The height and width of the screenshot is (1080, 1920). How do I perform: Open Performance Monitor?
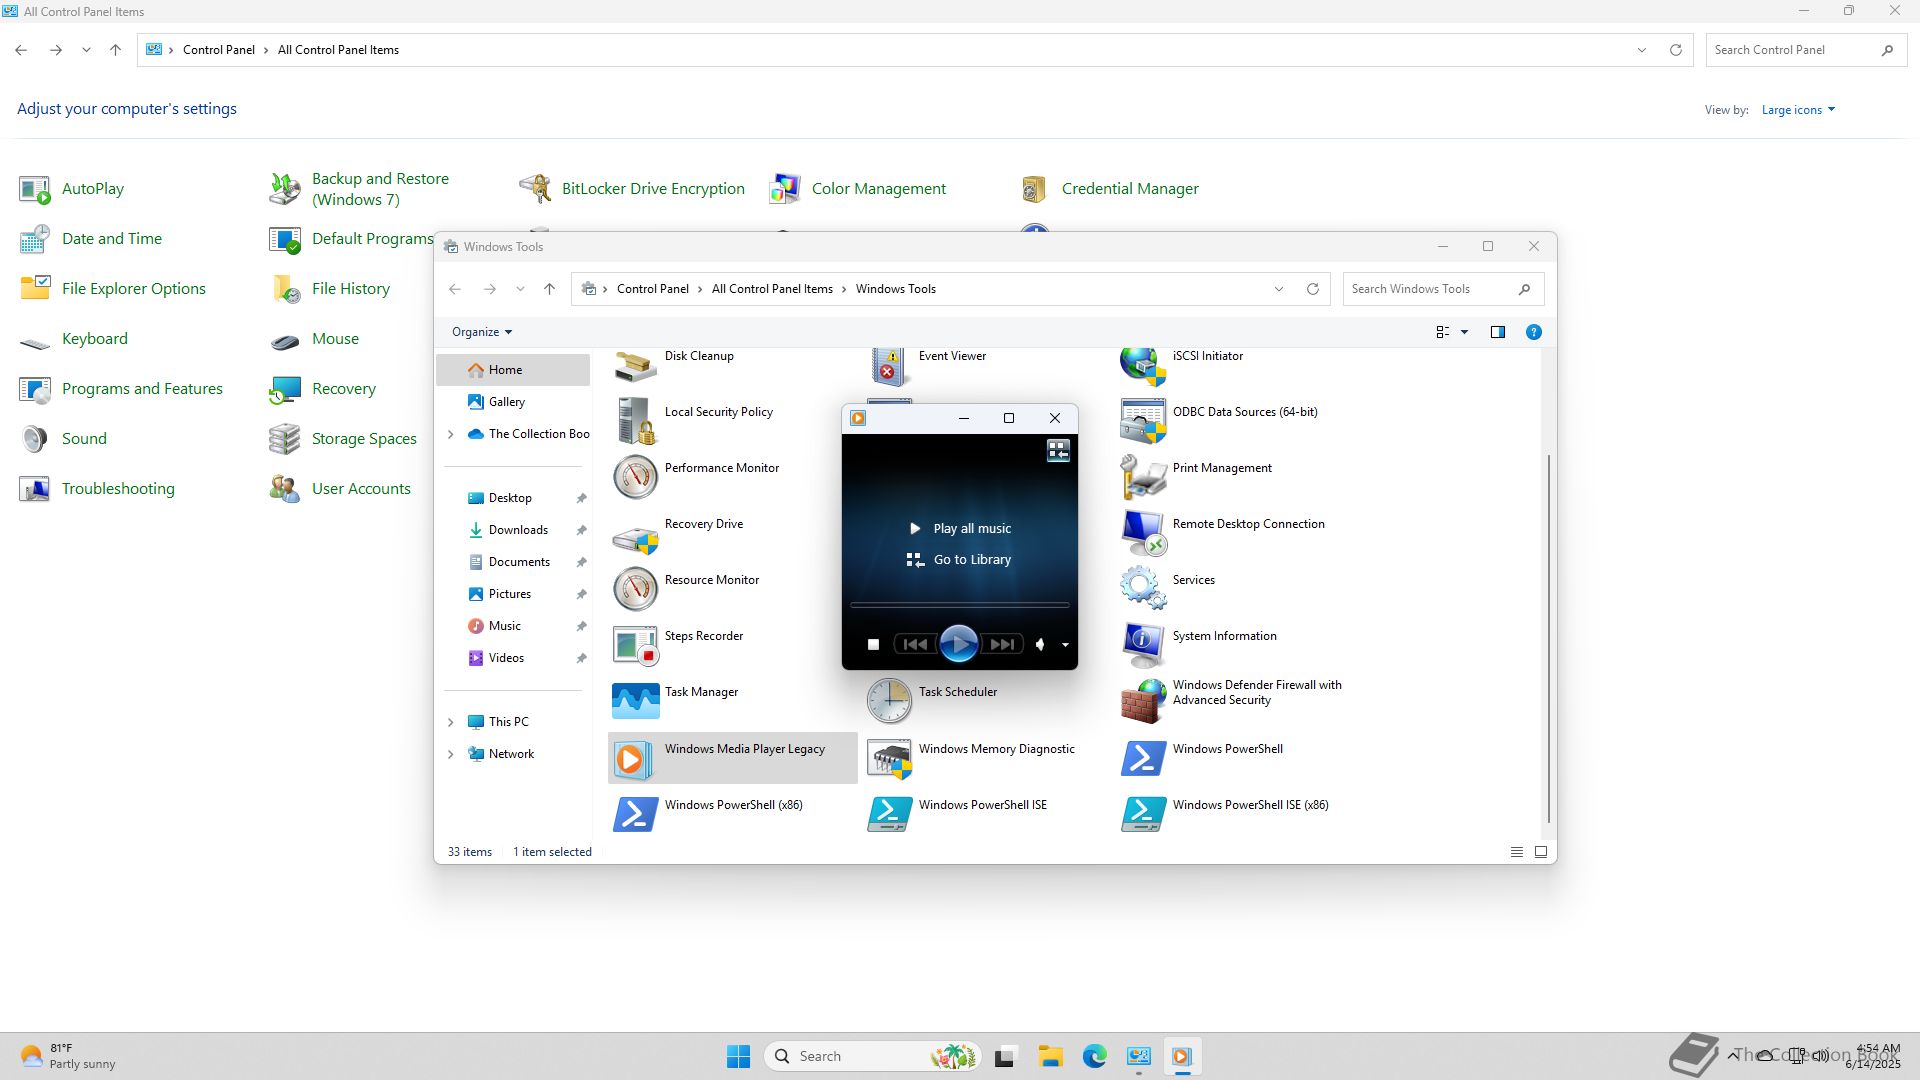720,468
